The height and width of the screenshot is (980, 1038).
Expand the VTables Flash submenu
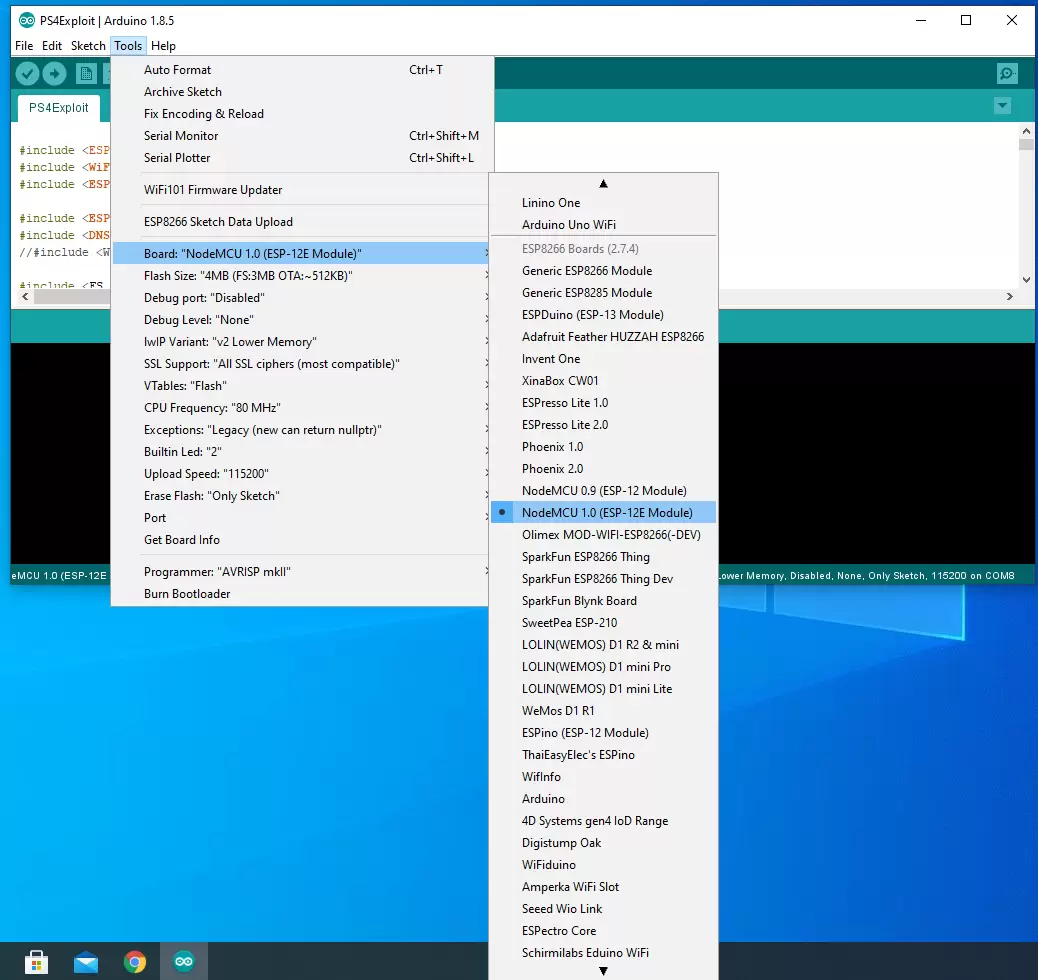[x=301, y=385]
